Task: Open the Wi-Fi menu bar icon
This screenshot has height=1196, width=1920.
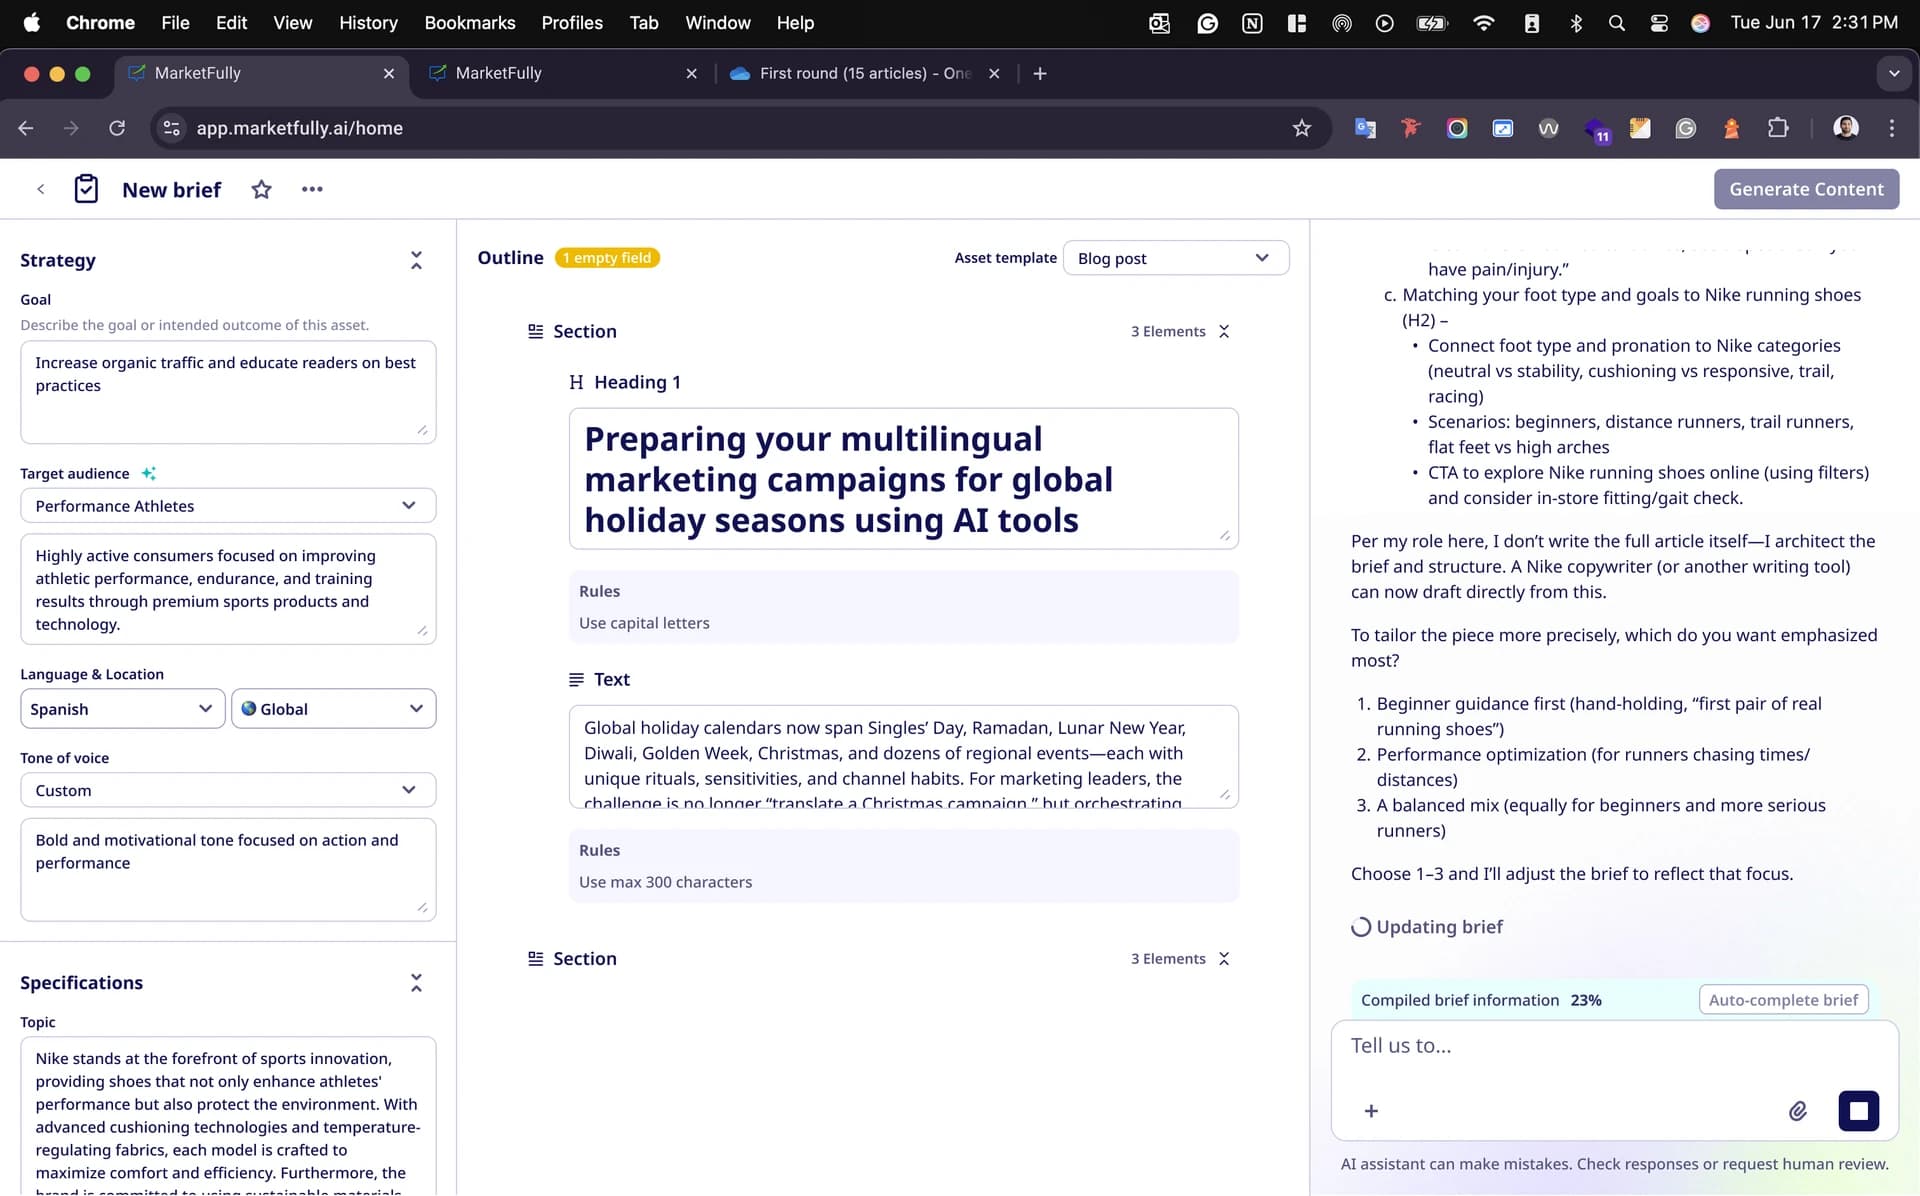Action: click(1483, 22)
